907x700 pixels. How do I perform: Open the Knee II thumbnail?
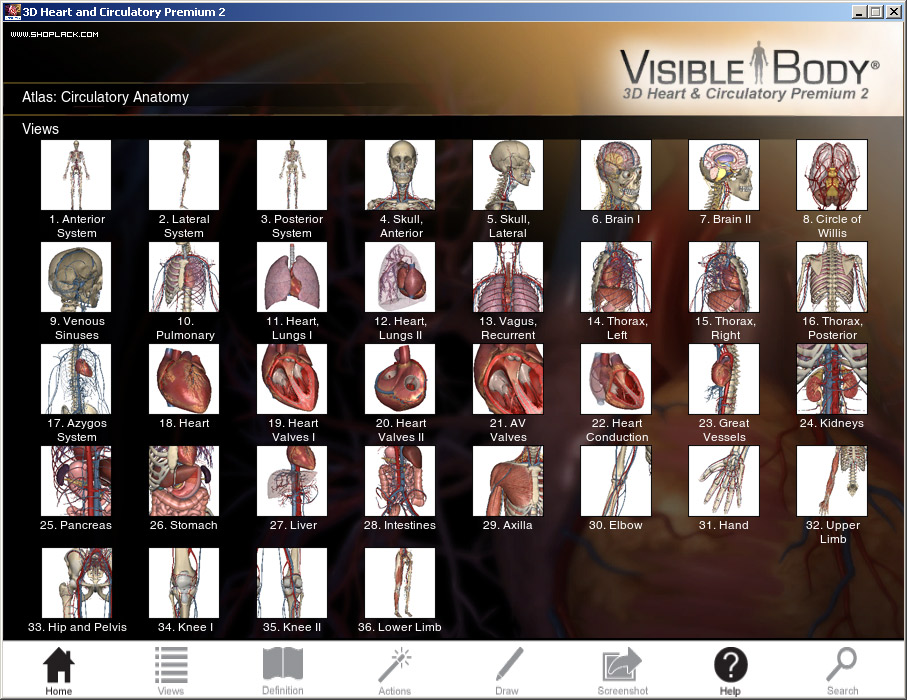pos(292,583)
